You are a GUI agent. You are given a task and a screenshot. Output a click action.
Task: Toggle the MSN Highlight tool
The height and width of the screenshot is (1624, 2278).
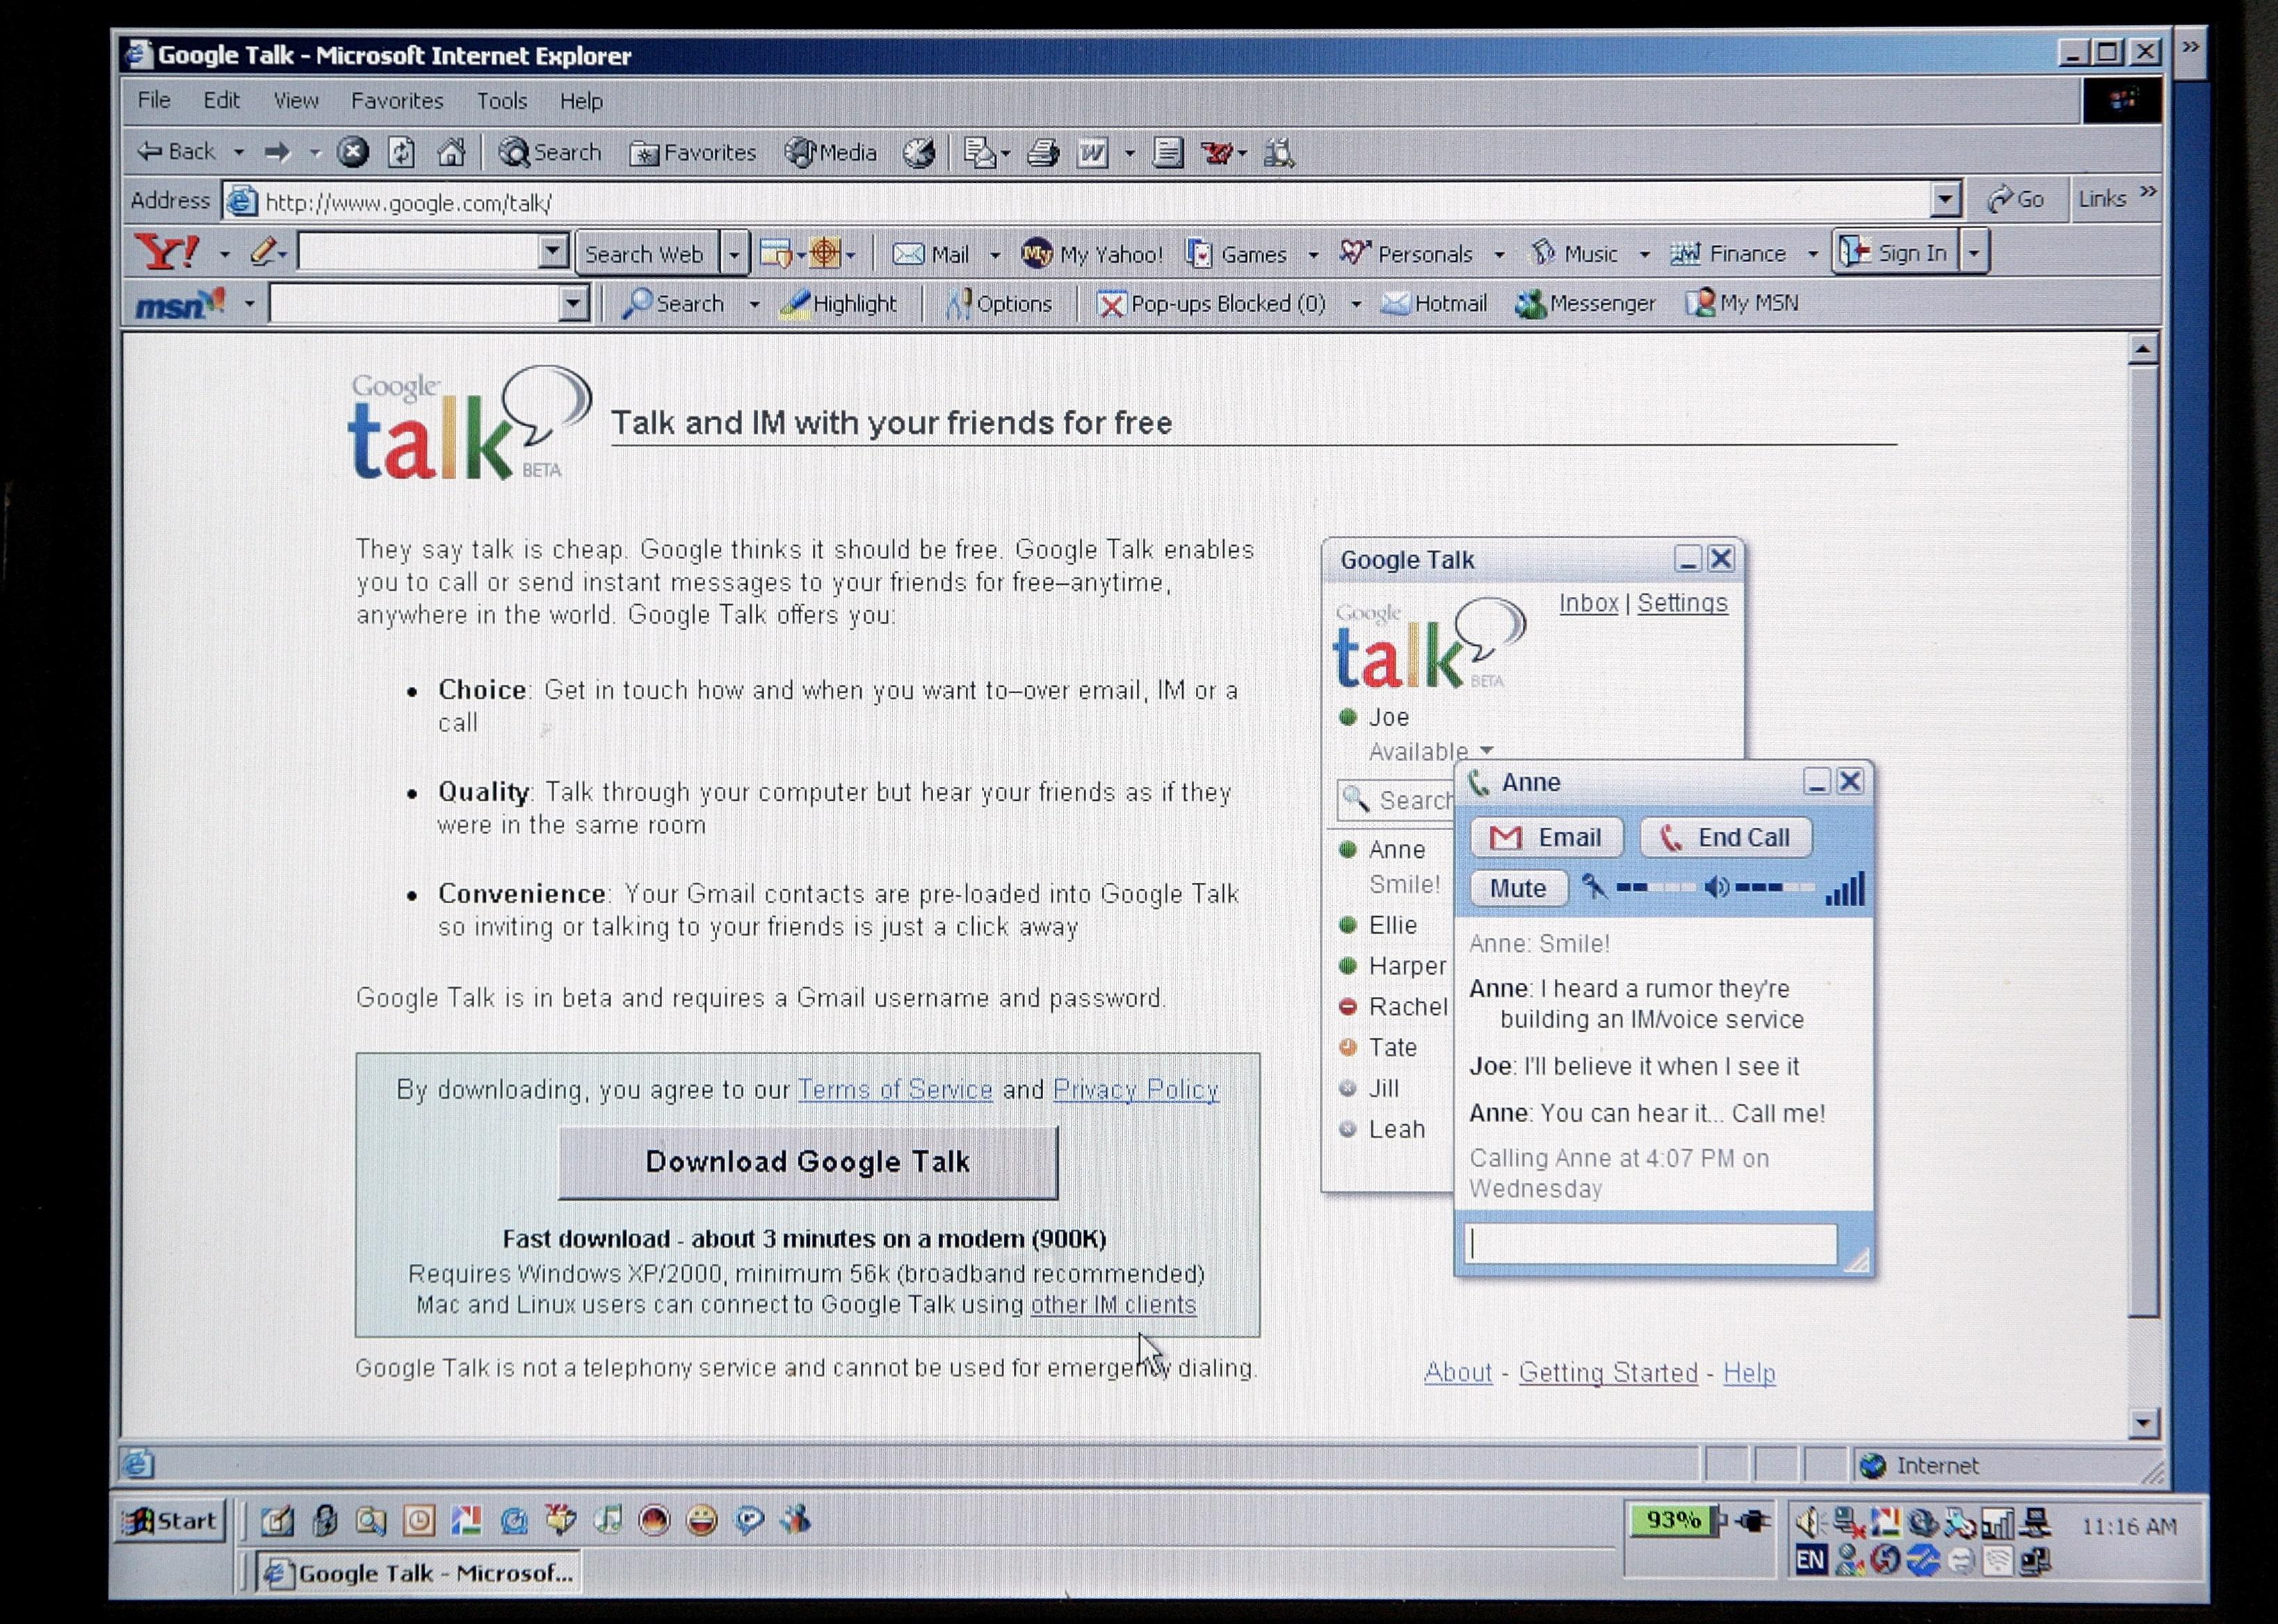coord(838,303)
